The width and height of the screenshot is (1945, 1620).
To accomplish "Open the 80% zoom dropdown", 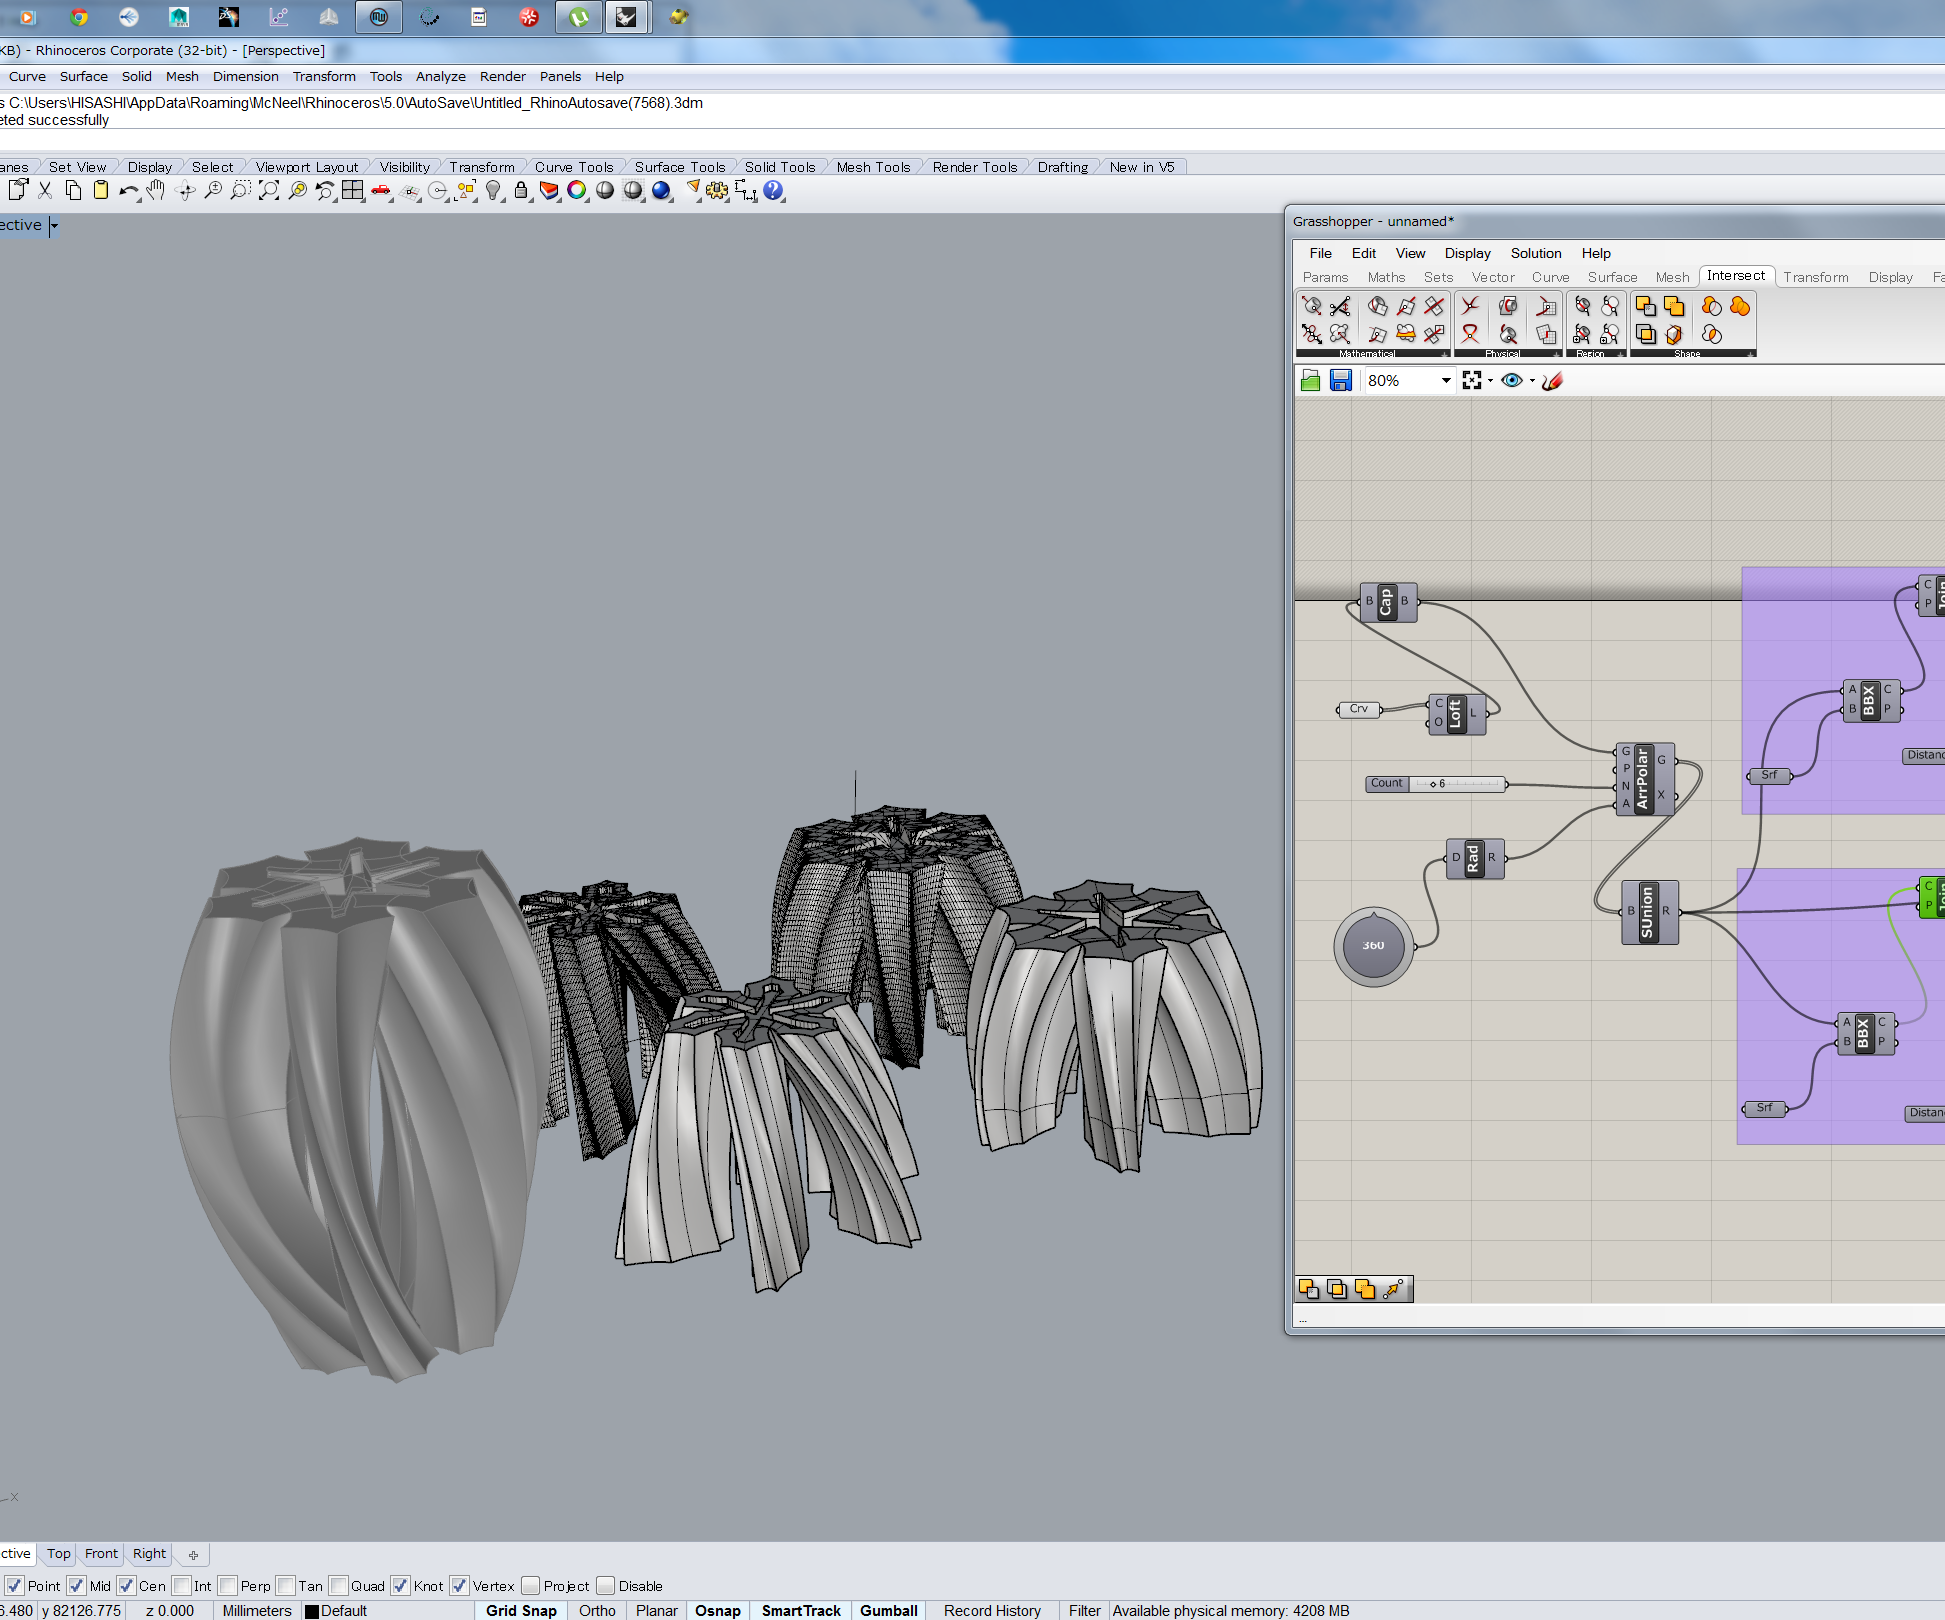I will pos(1446,380).
